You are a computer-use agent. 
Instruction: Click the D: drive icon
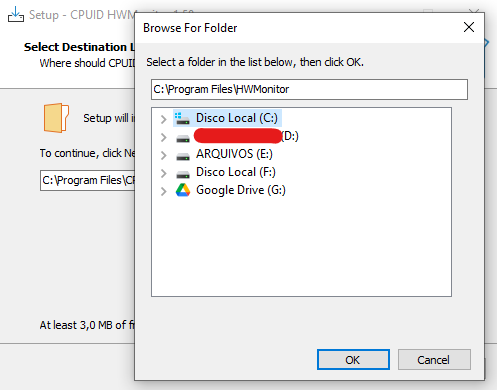(183, 138)
